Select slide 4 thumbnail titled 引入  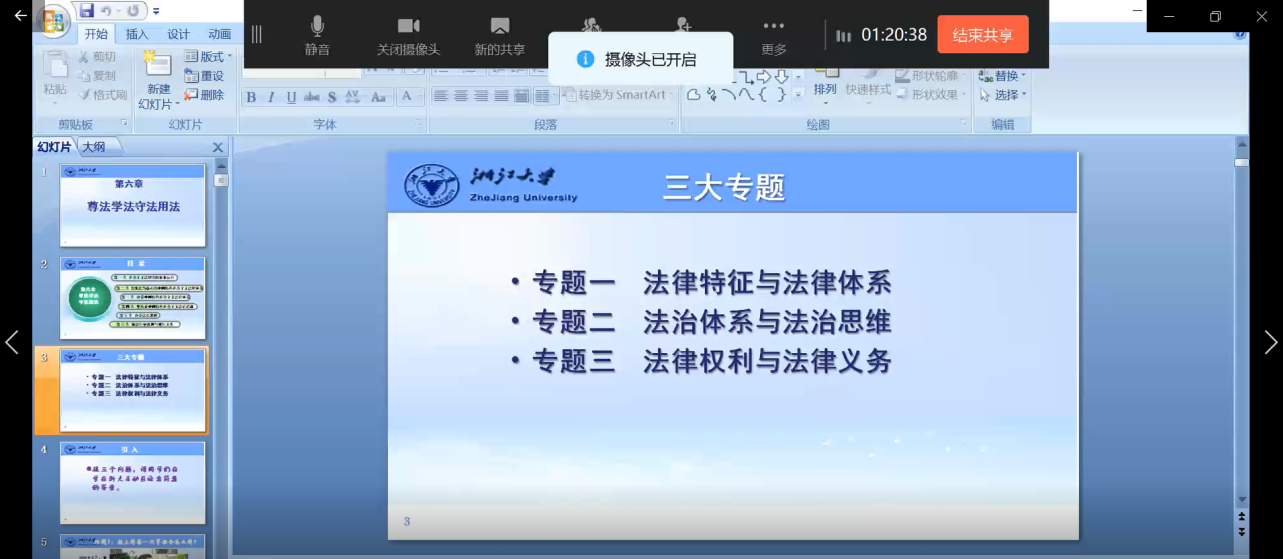(133, 483)
